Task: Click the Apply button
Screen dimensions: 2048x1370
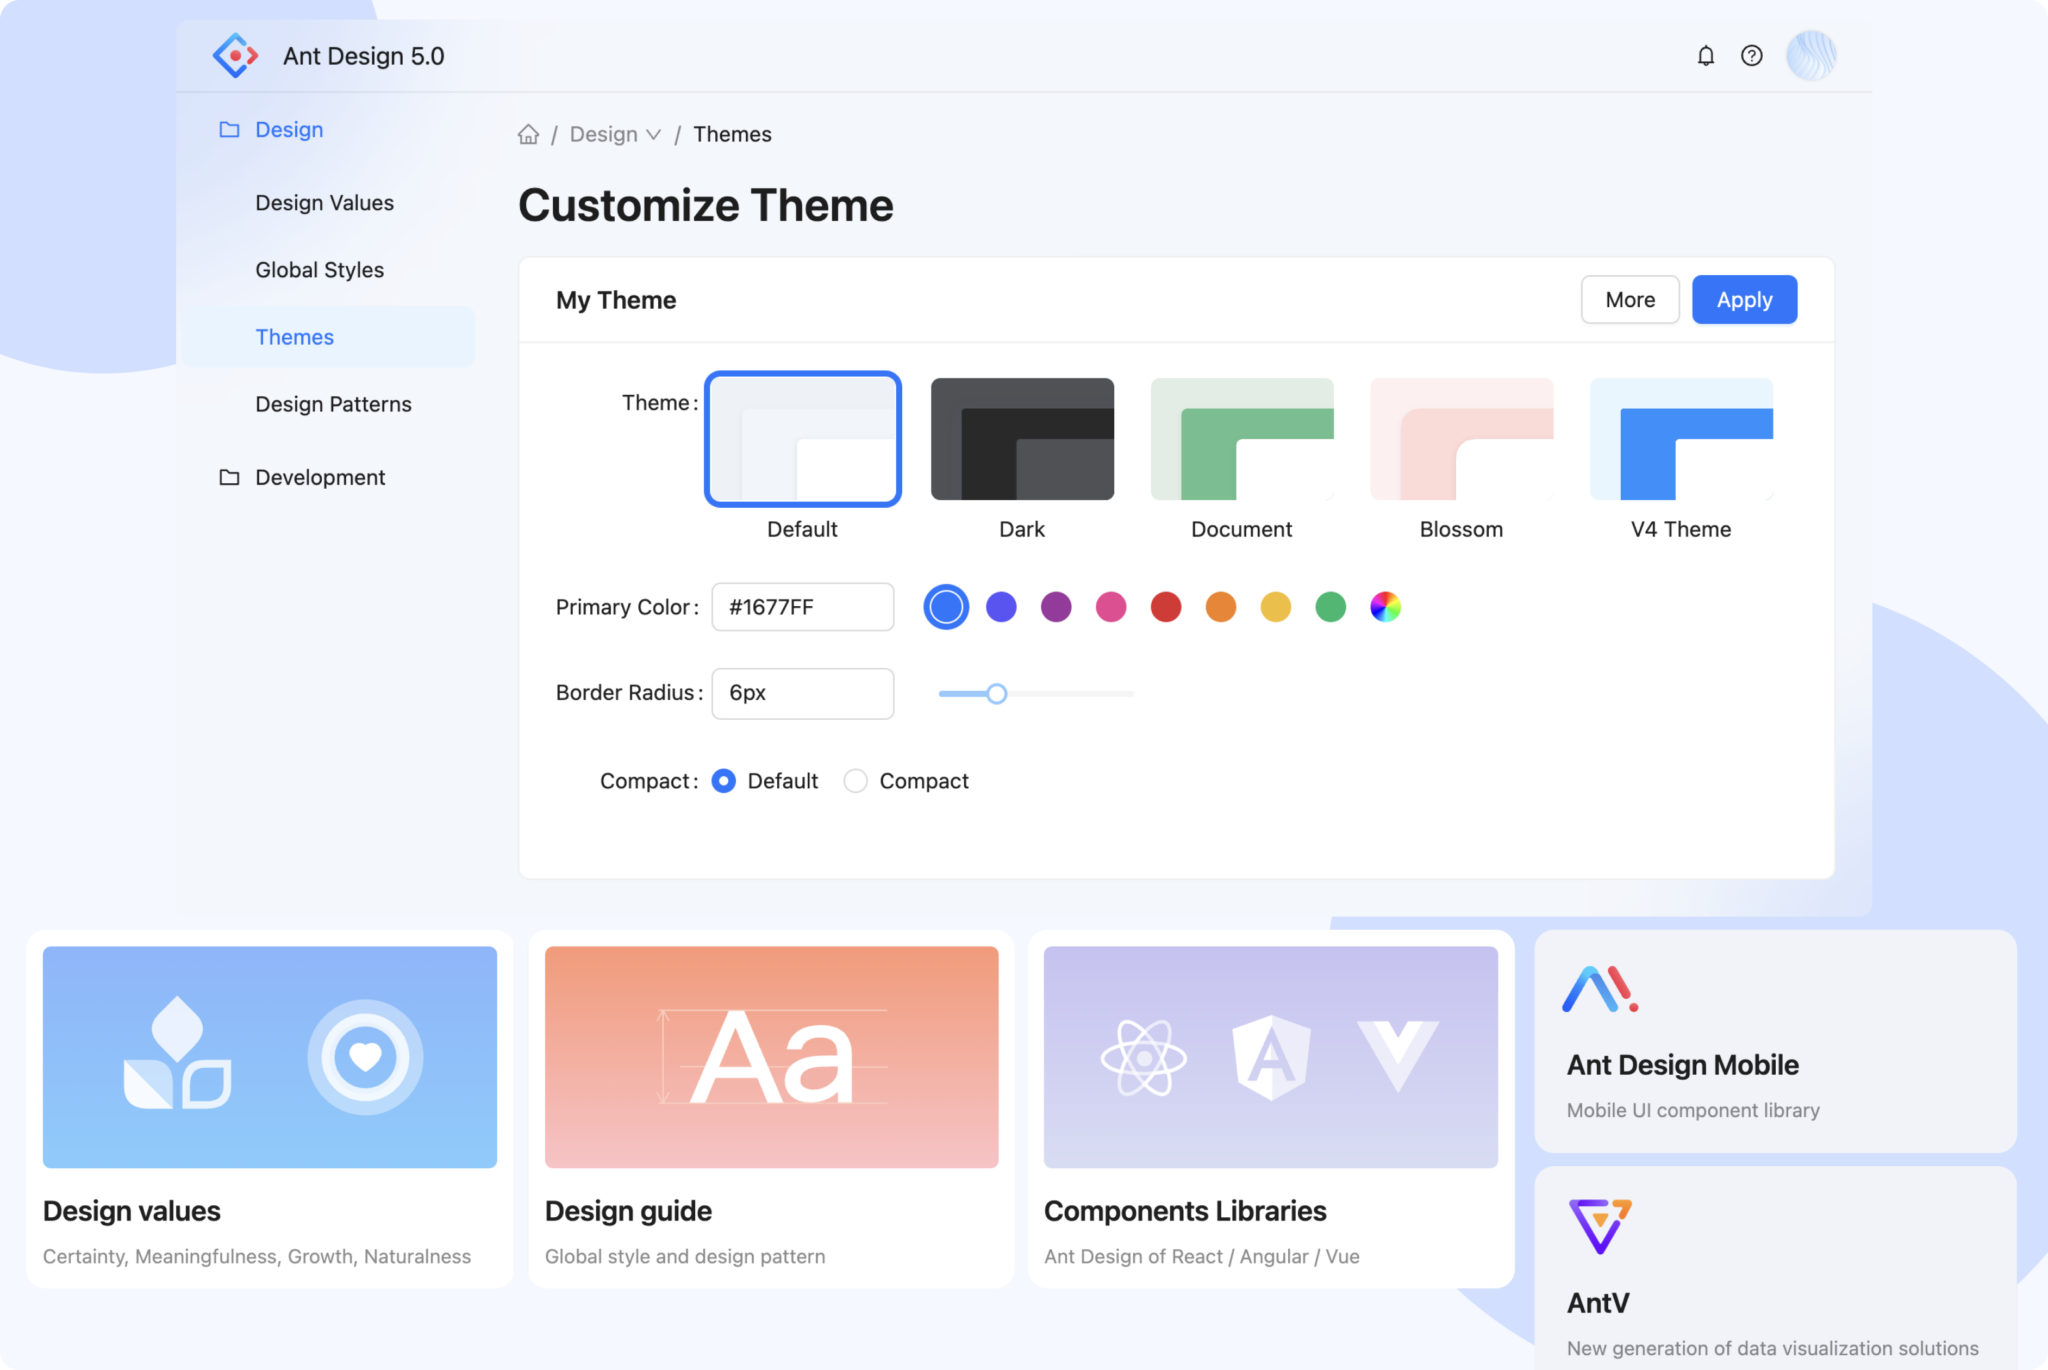Action: (x=1744, y=300)
